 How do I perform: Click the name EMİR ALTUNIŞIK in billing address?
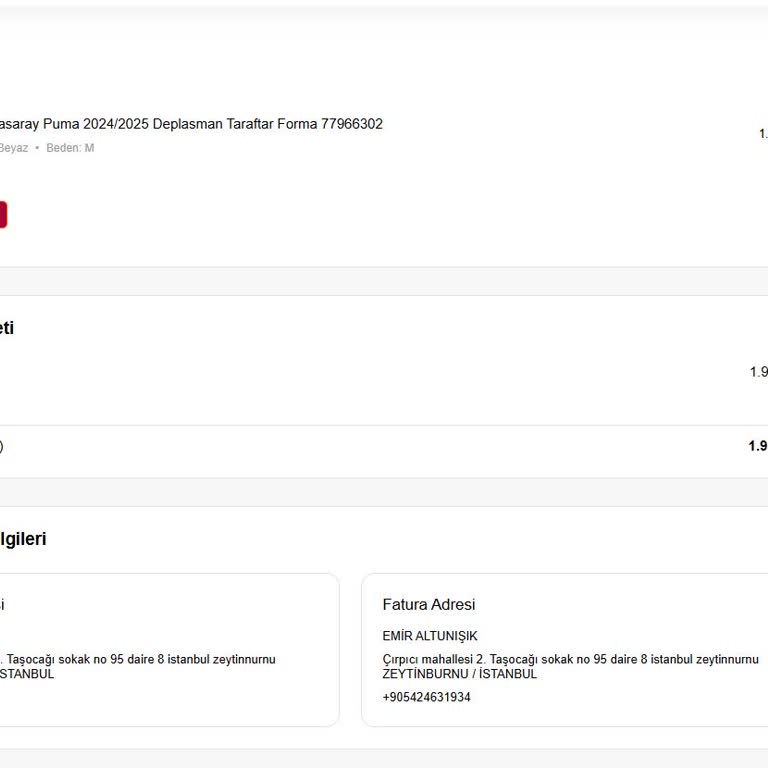click(x=430, y=636)
